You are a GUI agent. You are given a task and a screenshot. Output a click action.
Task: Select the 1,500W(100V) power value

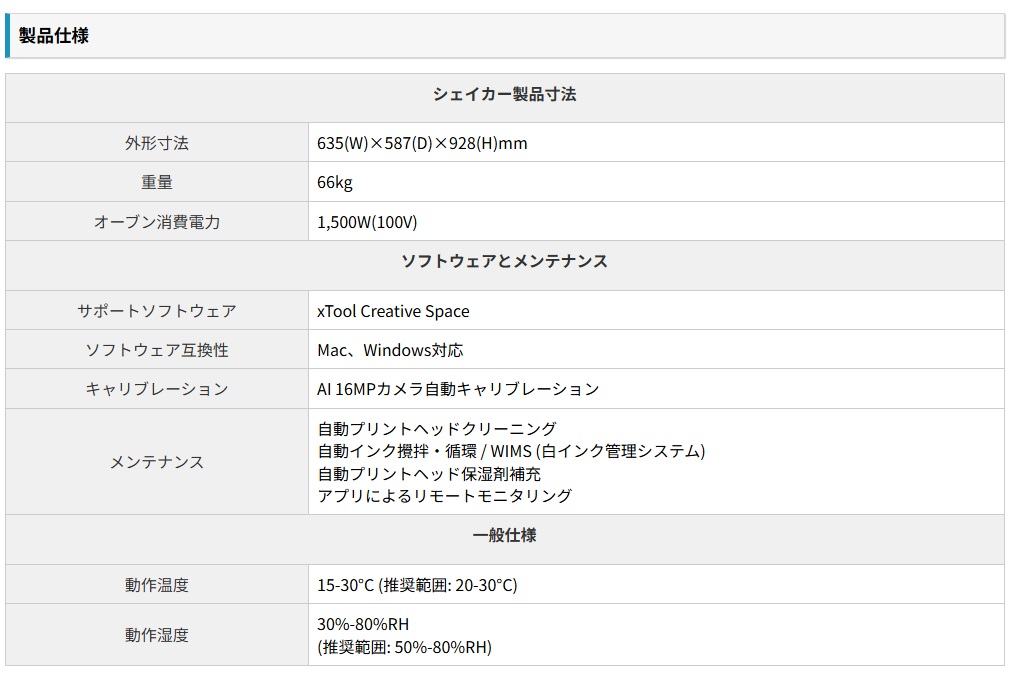(367, 221)
